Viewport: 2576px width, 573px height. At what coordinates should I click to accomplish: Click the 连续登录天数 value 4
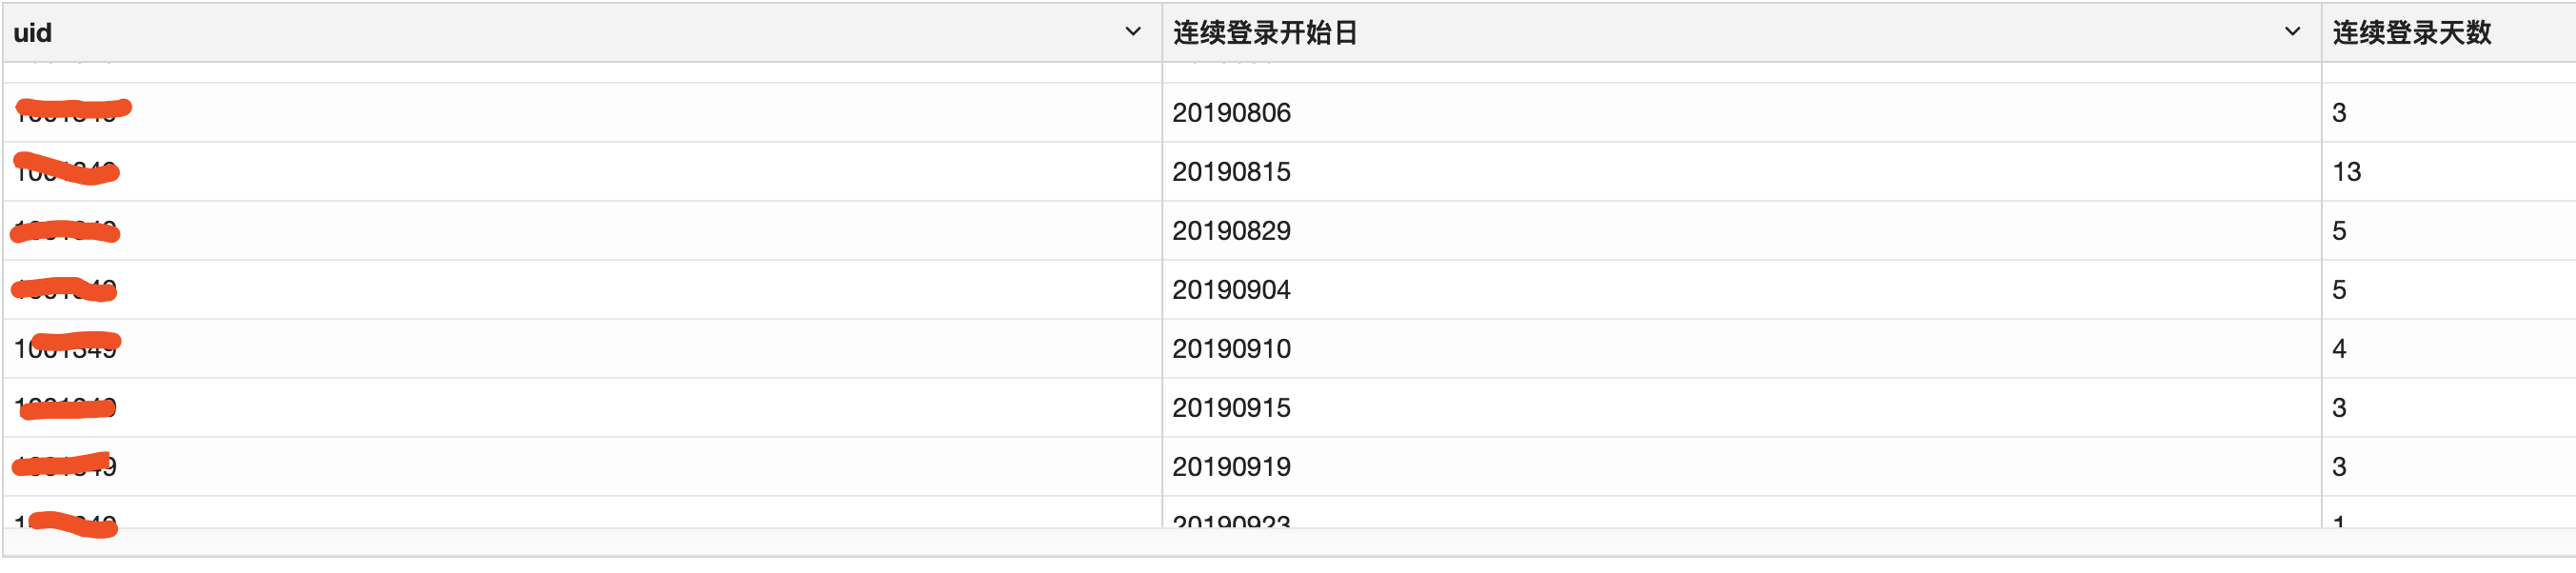pyautogui.click(x=2342, y=349)
